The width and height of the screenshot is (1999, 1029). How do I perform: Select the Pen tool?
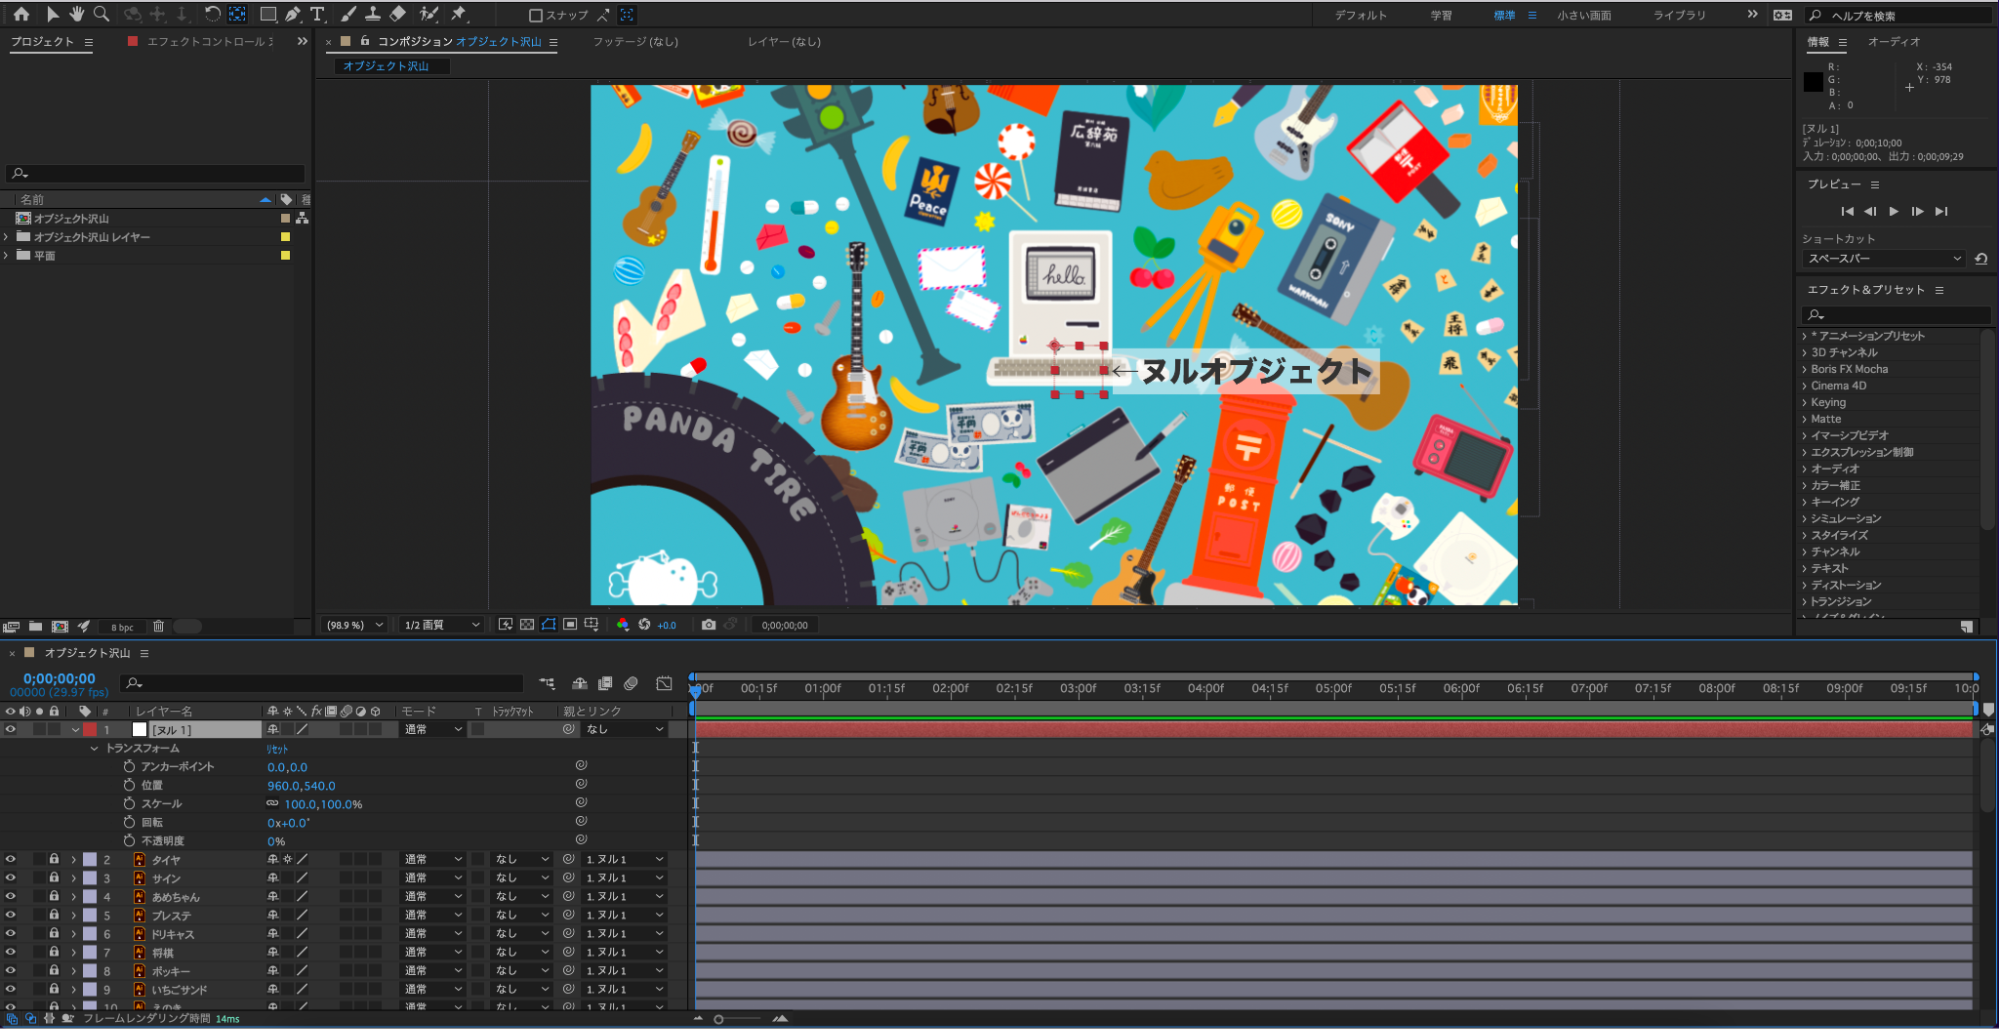293,14
